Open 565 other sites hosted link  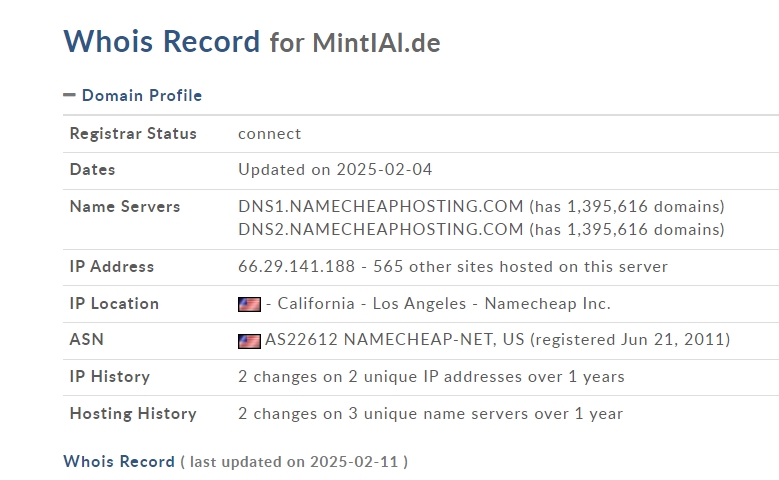(x=520, y=266)
